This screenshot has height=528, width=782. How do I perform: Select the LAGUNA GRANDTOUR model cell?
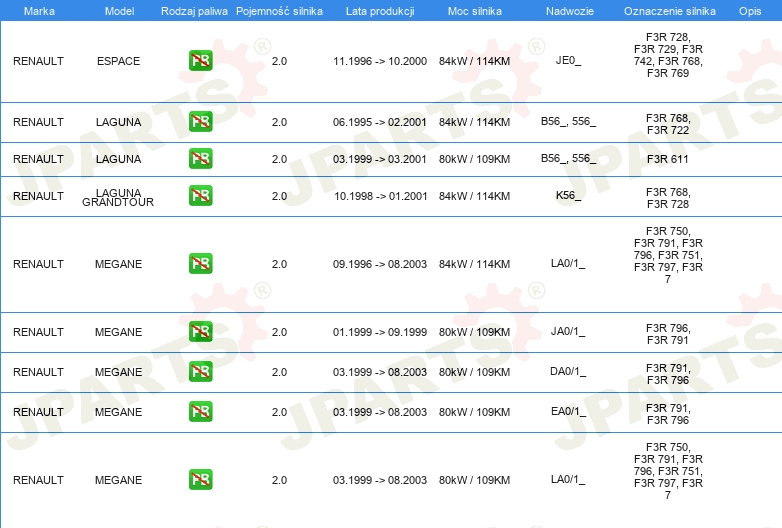point(118,196)
